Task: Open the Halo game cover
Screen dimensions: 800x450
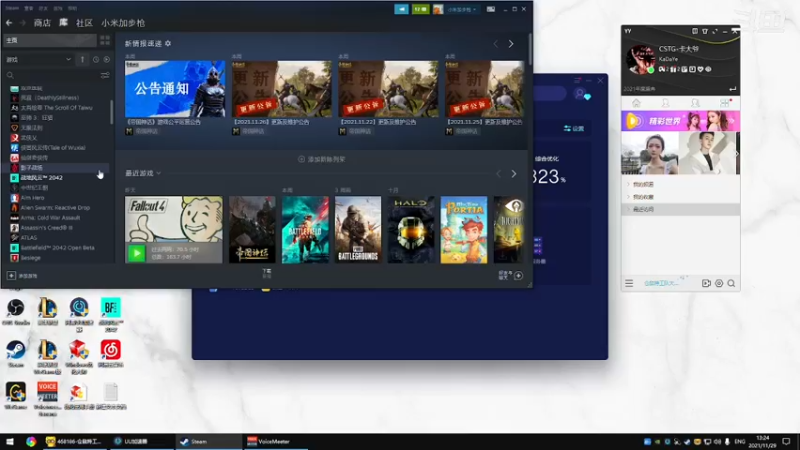Action: [411, 230]
